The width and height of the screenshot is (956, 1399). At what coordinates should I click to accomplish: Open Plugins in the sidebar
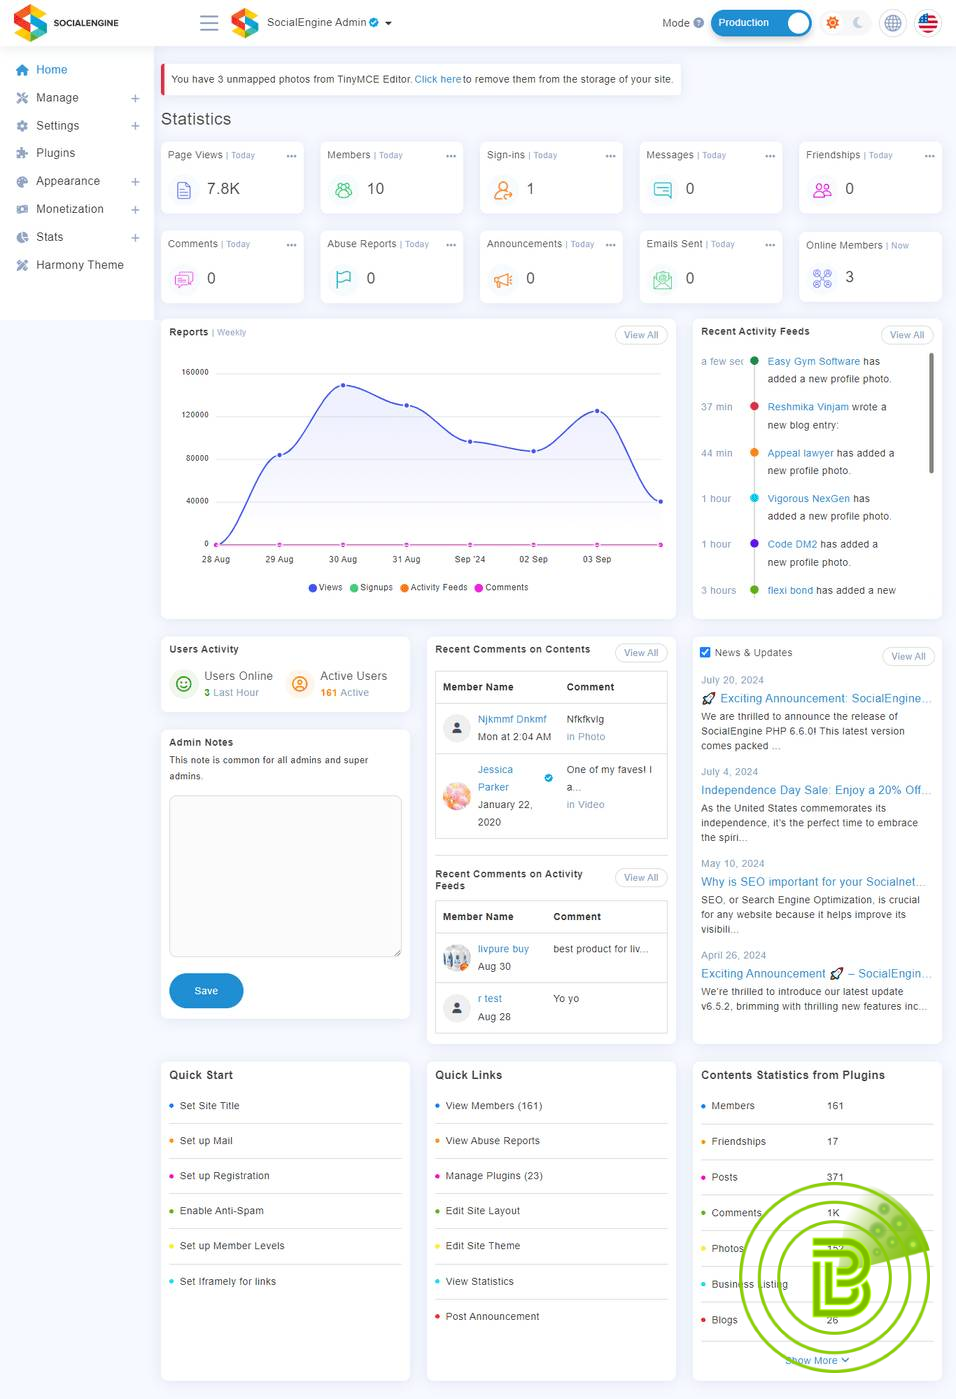click(55, 153)
